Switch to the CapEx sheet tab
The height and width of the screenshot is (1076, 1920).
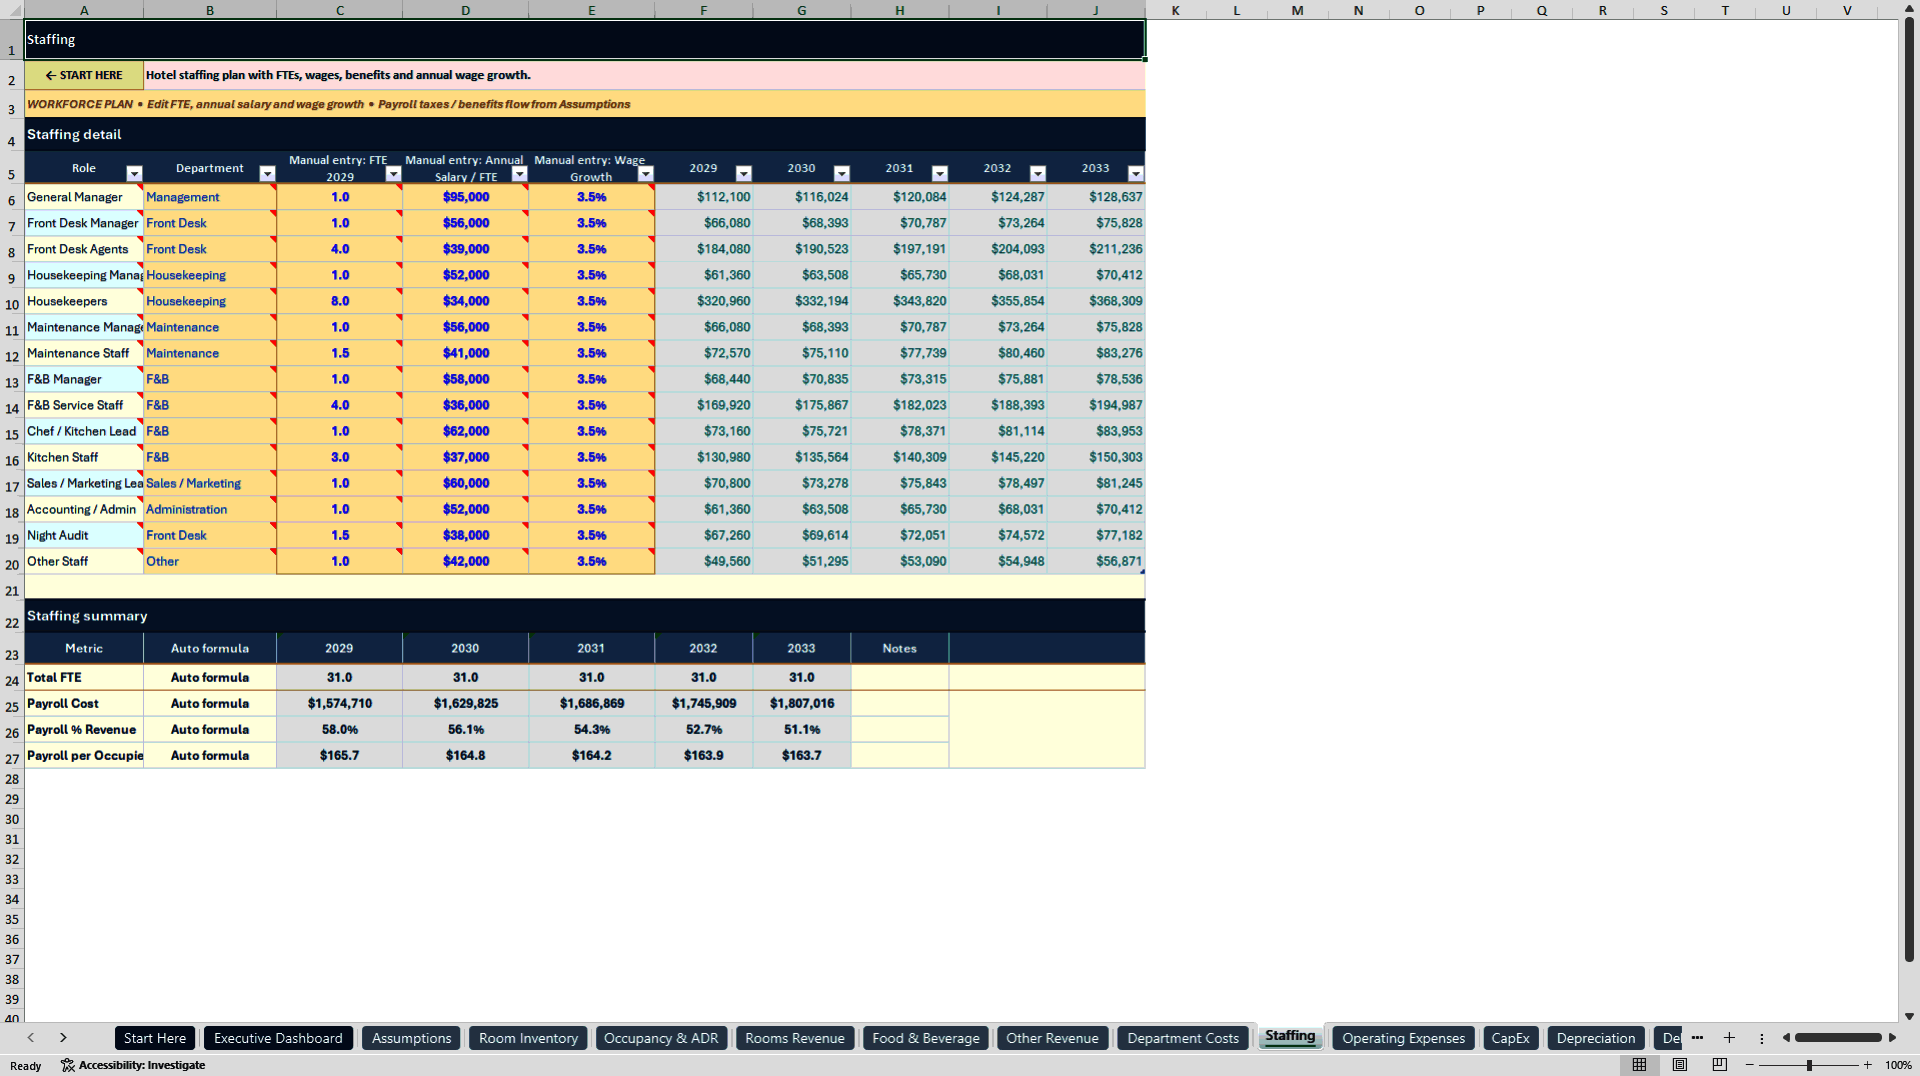[1510, 1038]
